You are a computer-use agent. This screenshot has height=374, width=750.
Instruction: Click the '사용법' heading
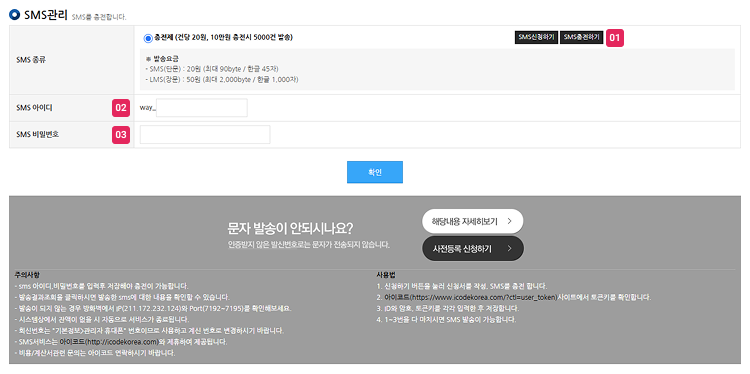point(386,275)
